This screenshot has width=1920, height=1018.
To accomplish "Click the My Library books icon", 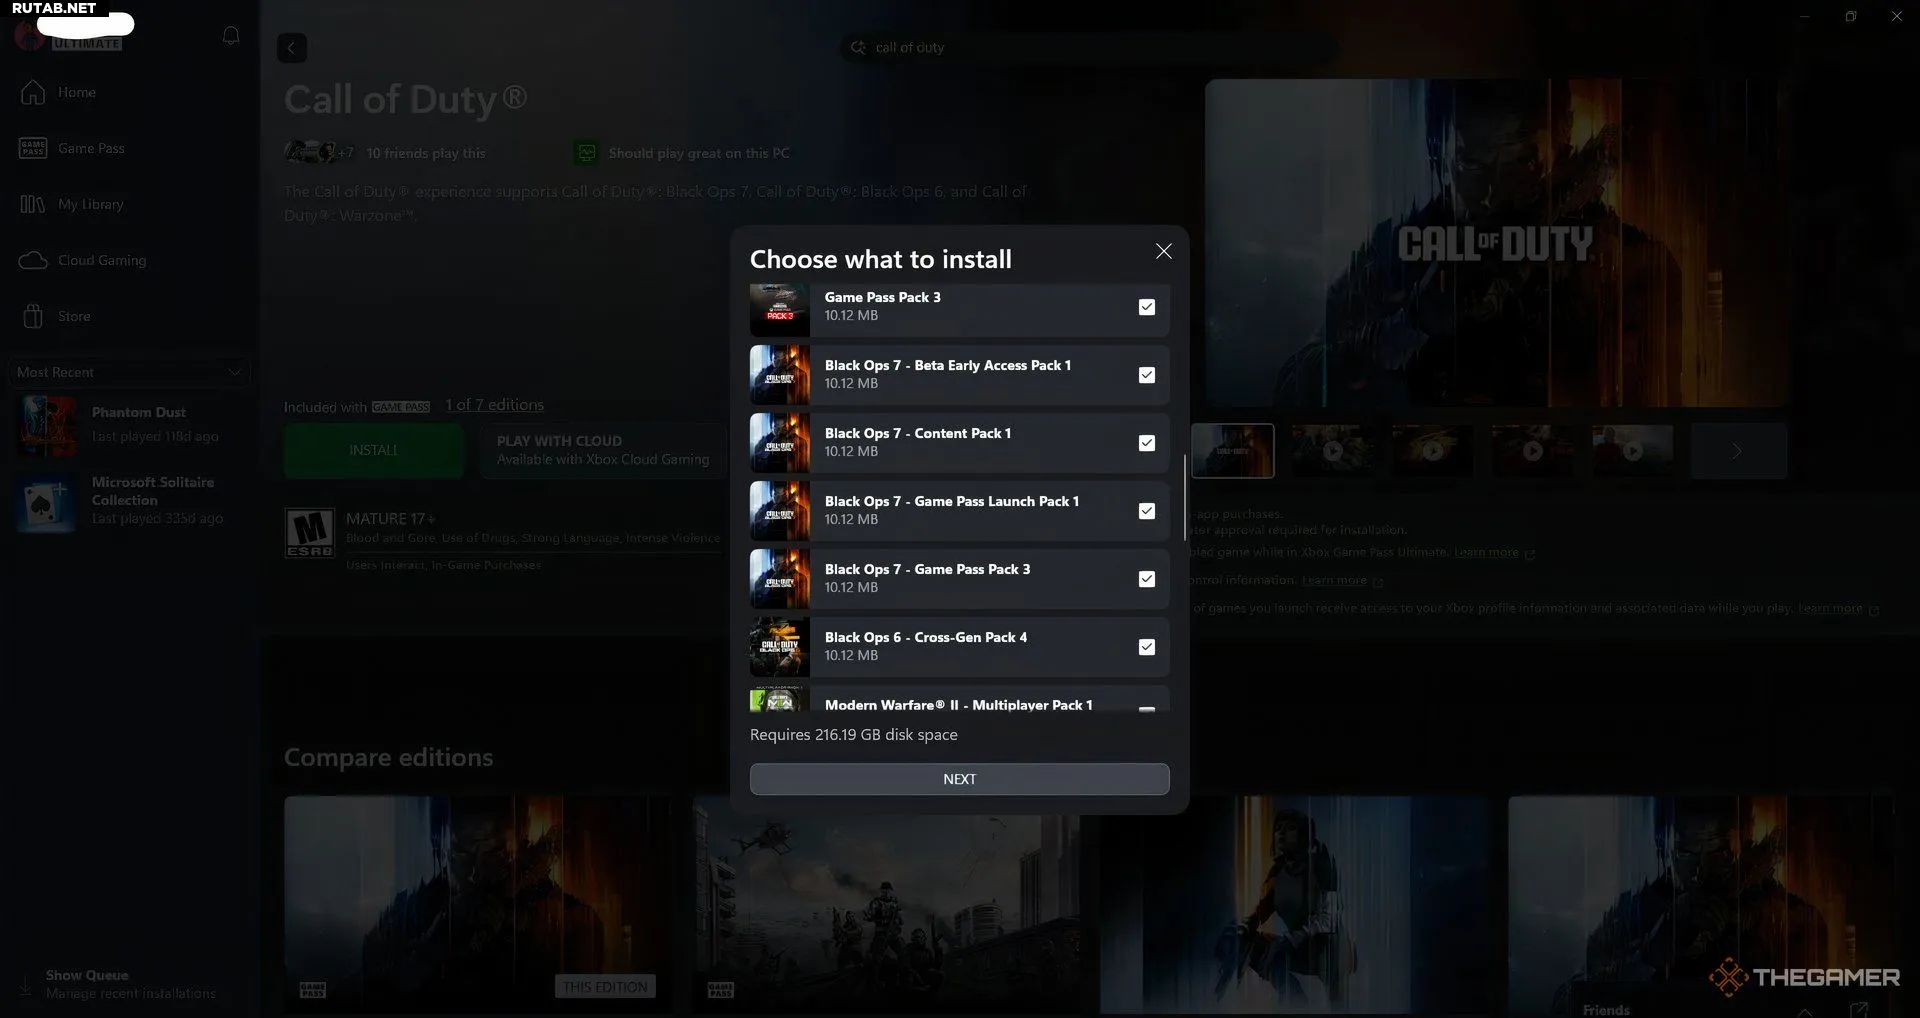I will (x=33, y=204).
